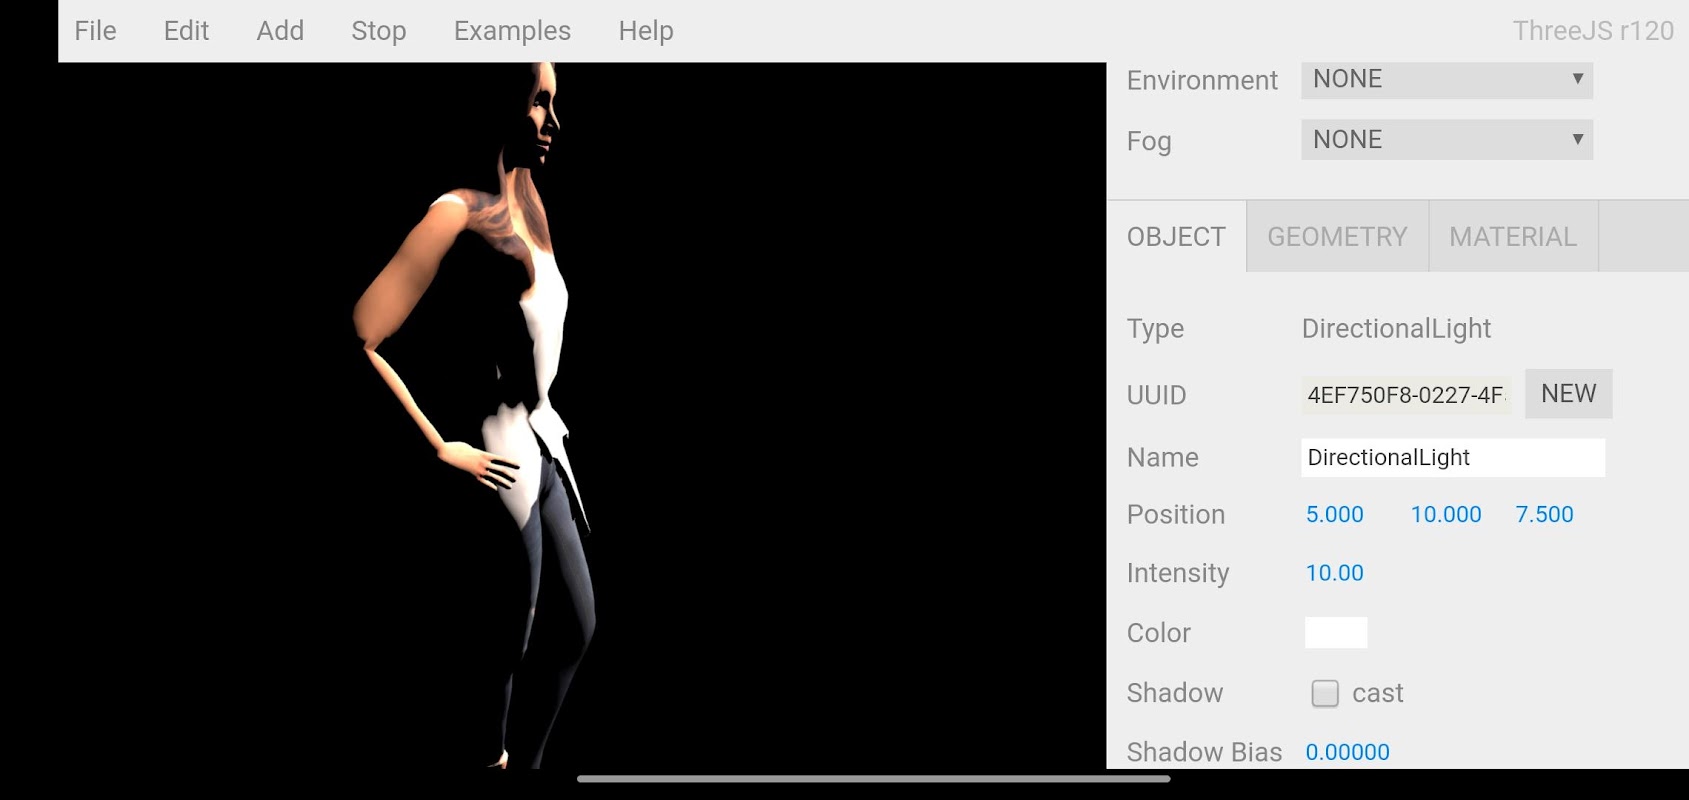Select the Position Y value 10.000
Viewport: 1689px width, 800px height.
pos(1446,514)
